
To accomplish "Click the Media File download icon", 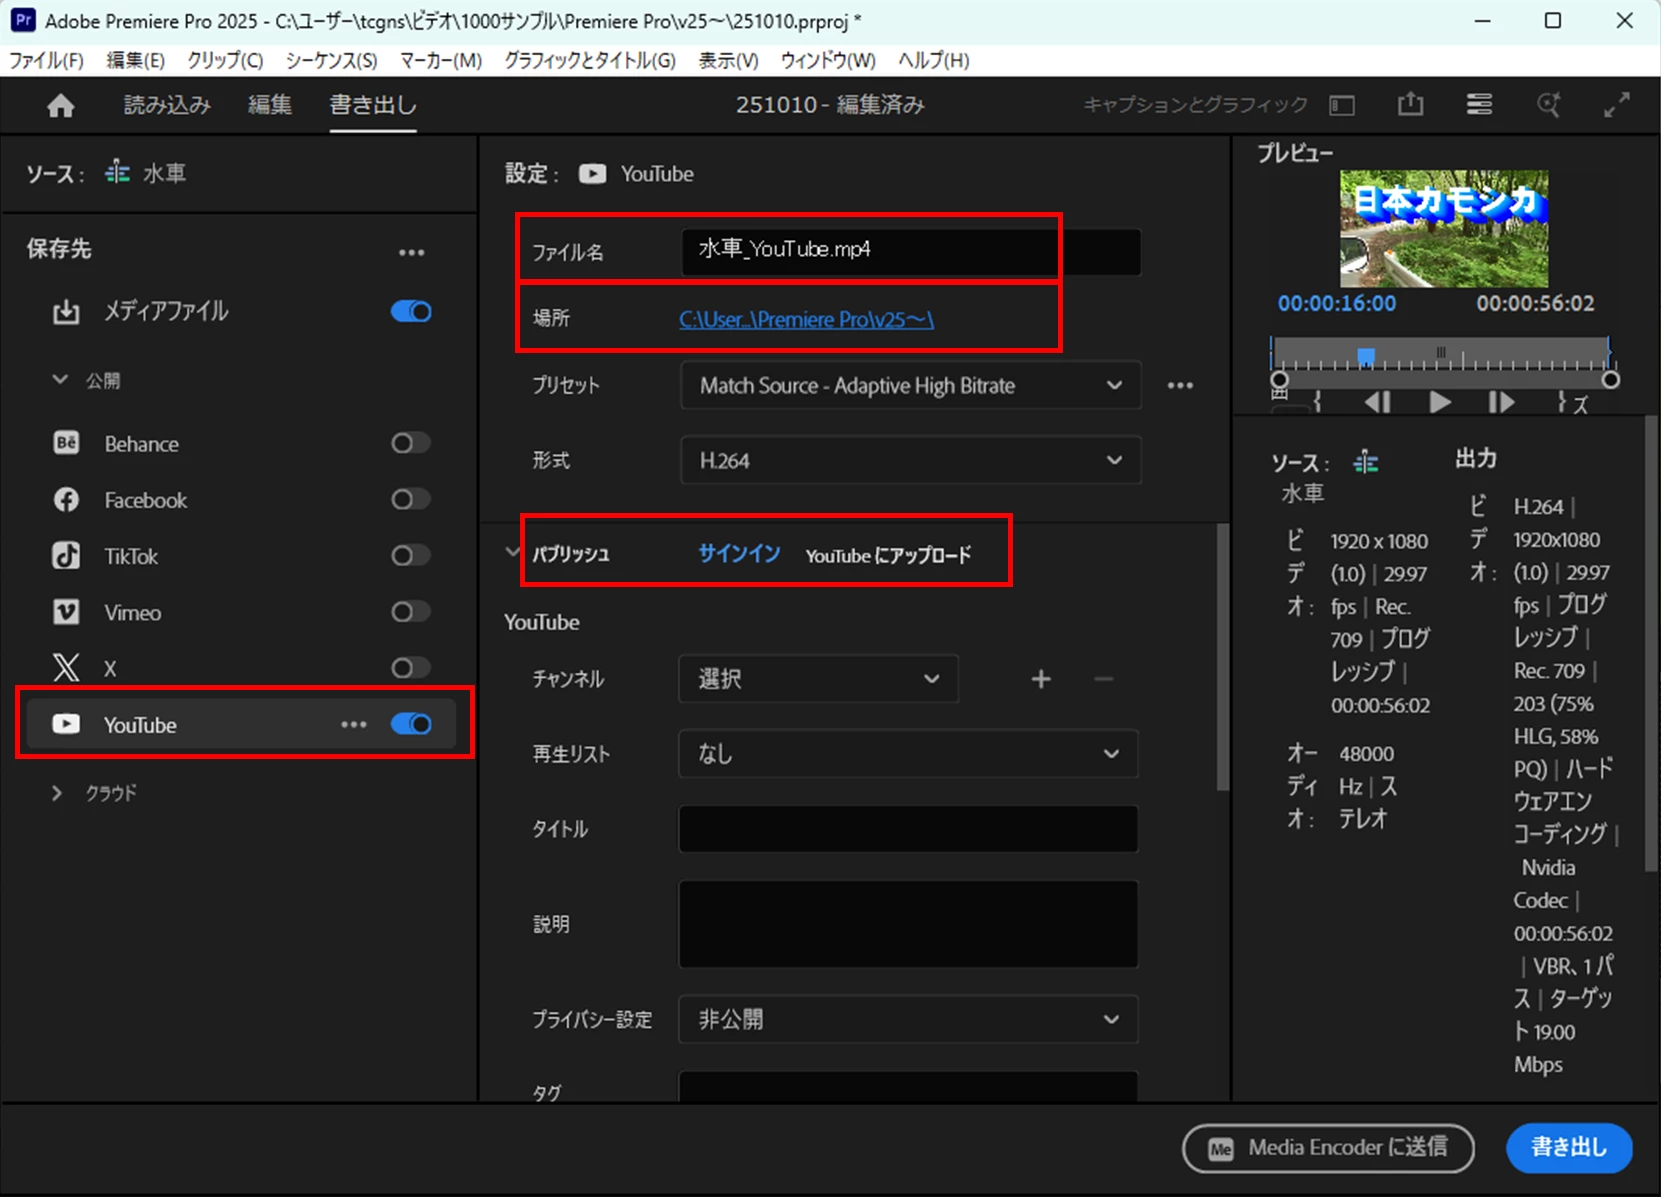I will pyautogui.click(x=66, y=312).
